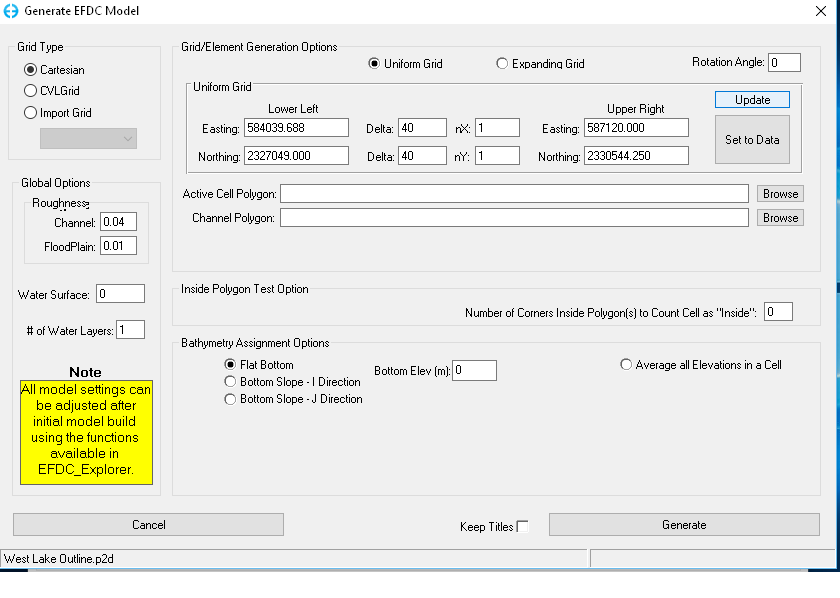Open the Import Grid format dropdown
Screen dimensions: 840x598
(x=88, y=138)
